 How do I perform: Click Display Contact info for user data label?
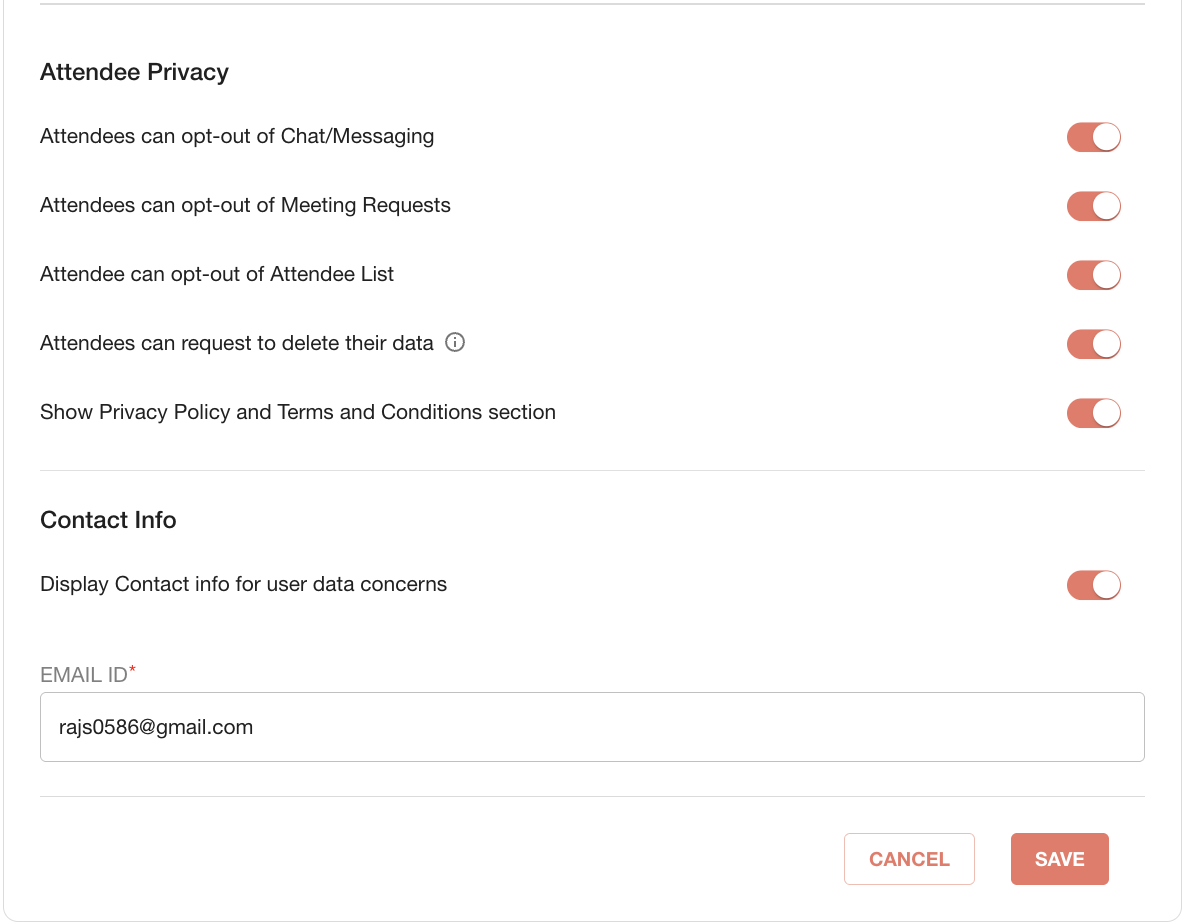[x=243, y=584]
